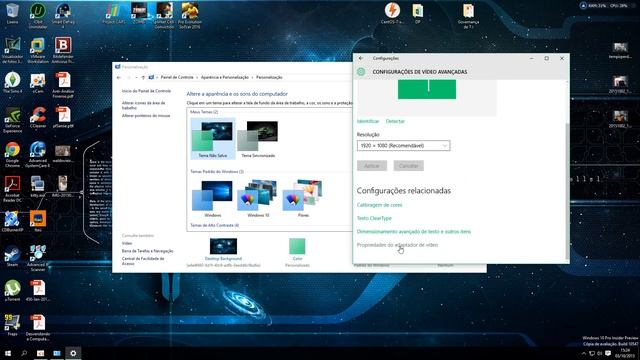Click the Back arrow in Personalização window
The width and height of the screenshot is (640, 360).
[119, 77]
